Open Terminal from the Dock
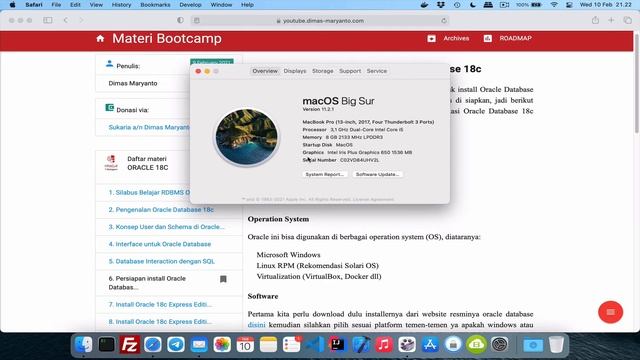The width and height of the screenshot is (640, 360). pos(107,345)
